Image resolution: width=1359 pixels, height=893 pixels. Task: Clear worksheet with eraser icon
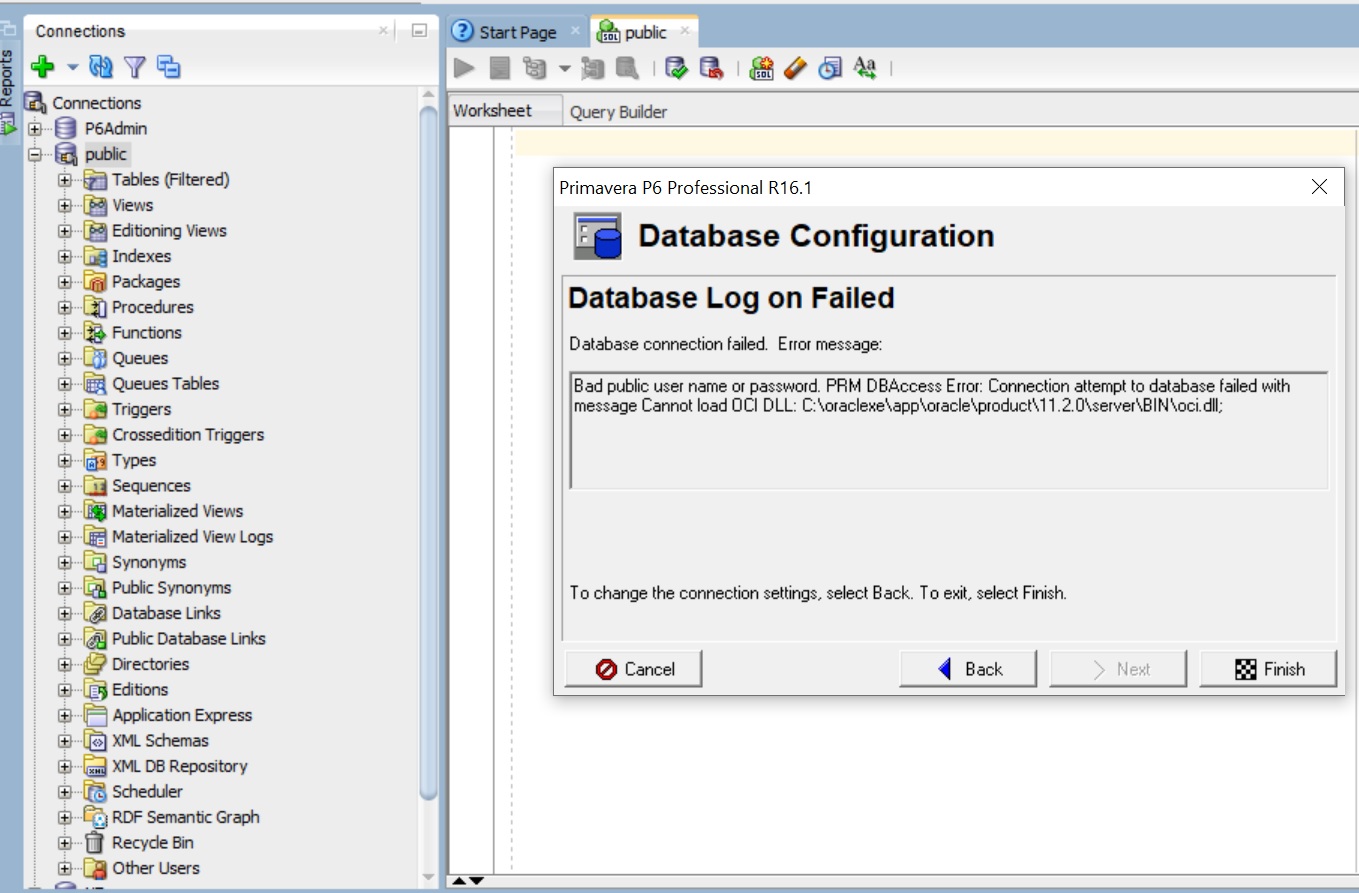796,68
